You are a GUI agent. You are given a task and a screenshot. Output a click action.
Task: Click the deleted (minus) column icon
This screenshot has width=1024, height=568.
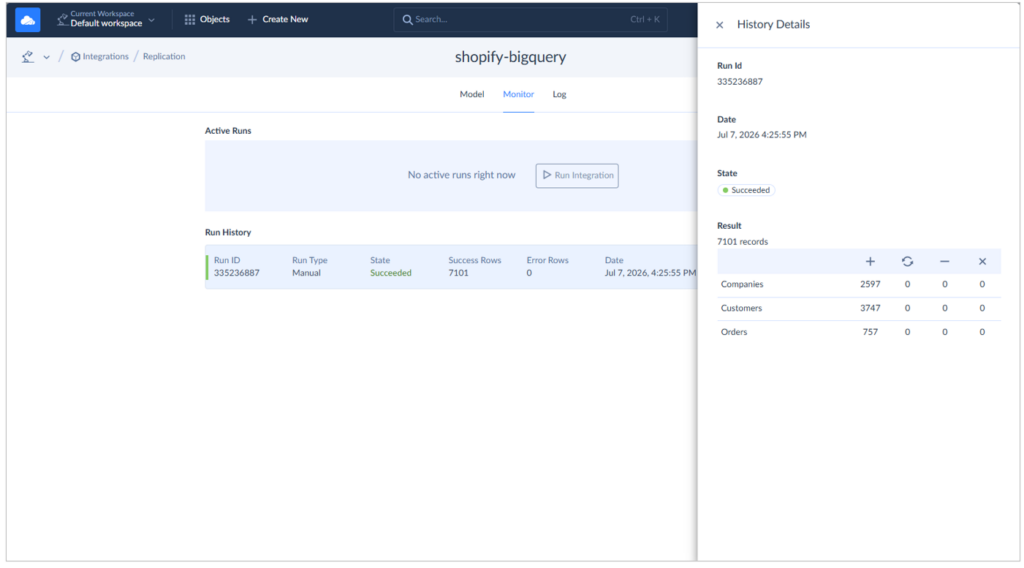944,261
